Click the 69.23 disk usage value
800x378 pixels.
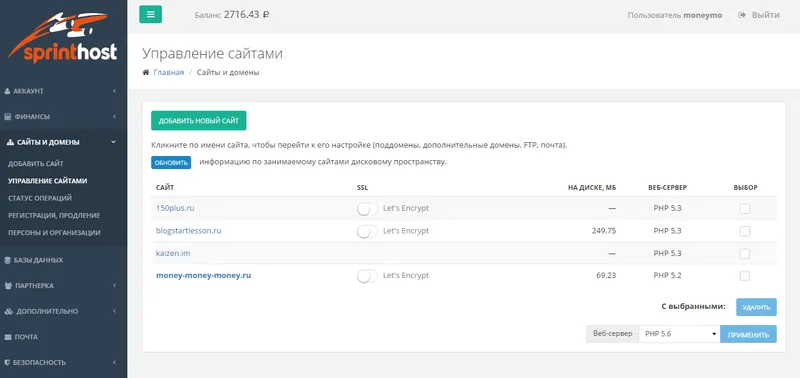pos(606,276)
